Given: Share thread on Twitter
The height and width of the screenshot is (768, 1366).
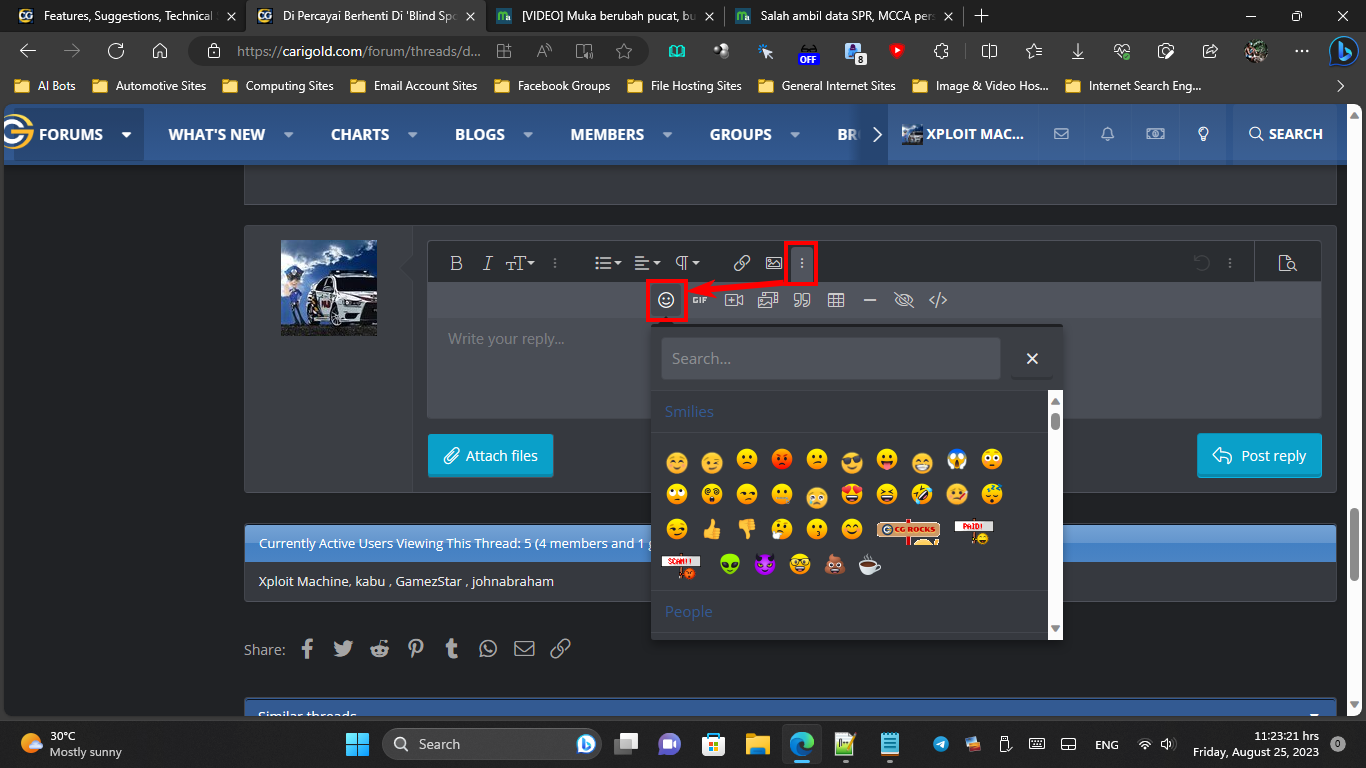Looking at the screenshot, I should (343, 648).
